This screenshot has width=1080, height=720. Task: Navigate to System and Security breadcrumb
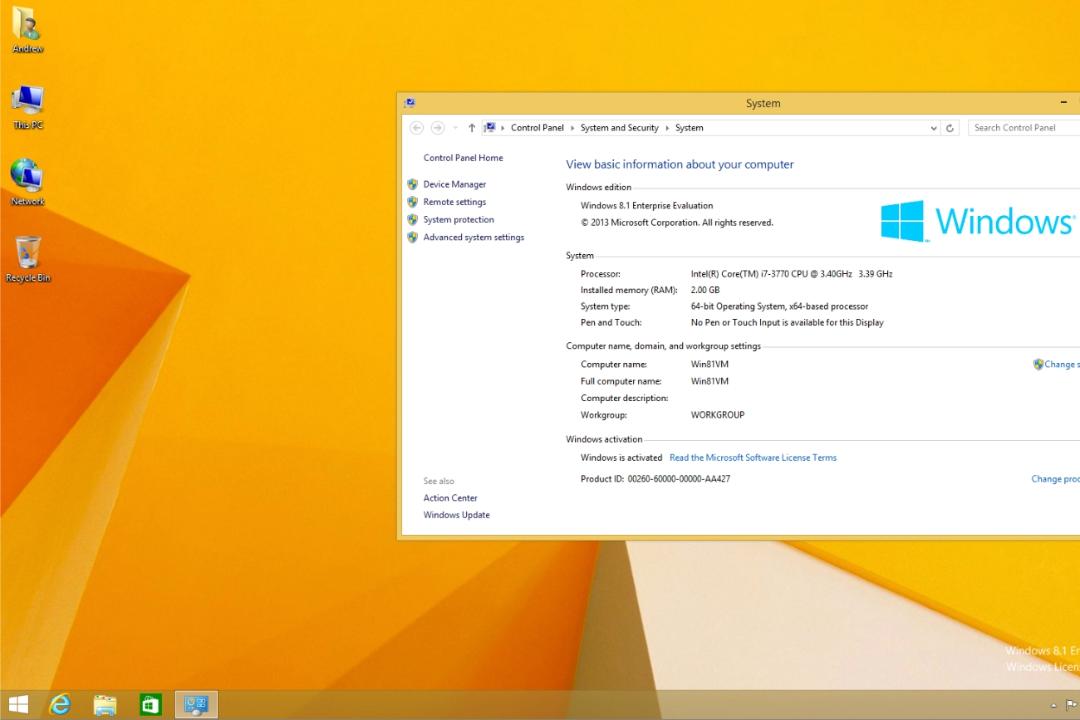(x=619, y=128)
